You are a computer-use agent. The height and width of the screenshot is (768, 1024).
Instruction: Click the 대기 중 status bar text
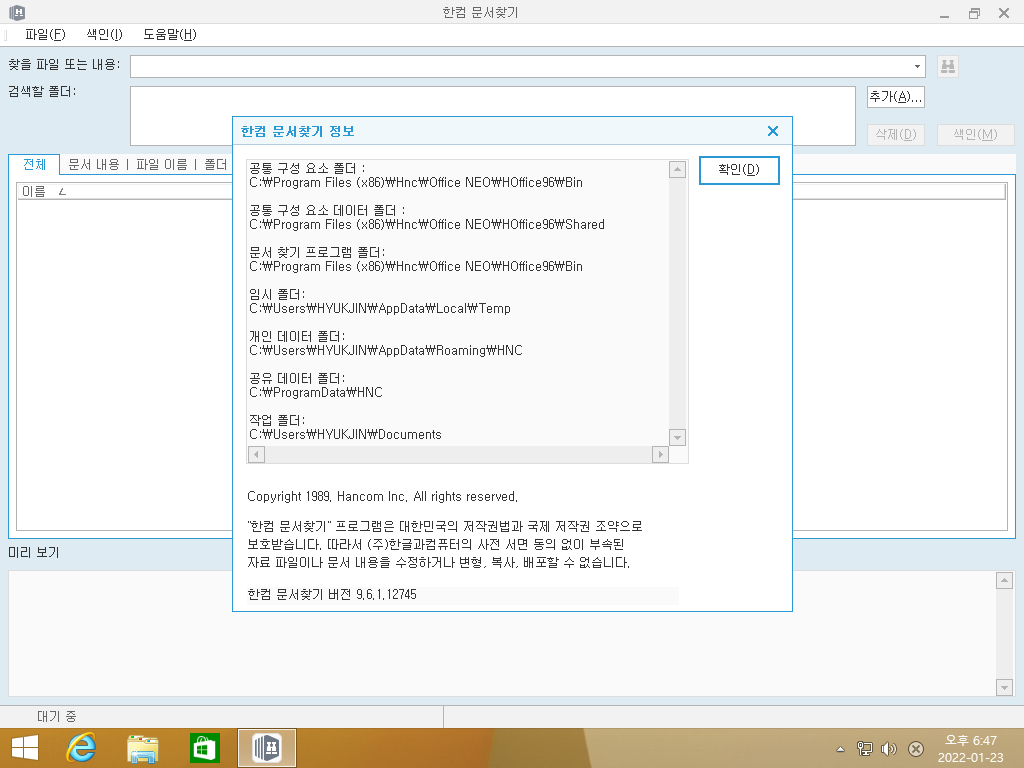pyautogui.click(x=56, y=716)
